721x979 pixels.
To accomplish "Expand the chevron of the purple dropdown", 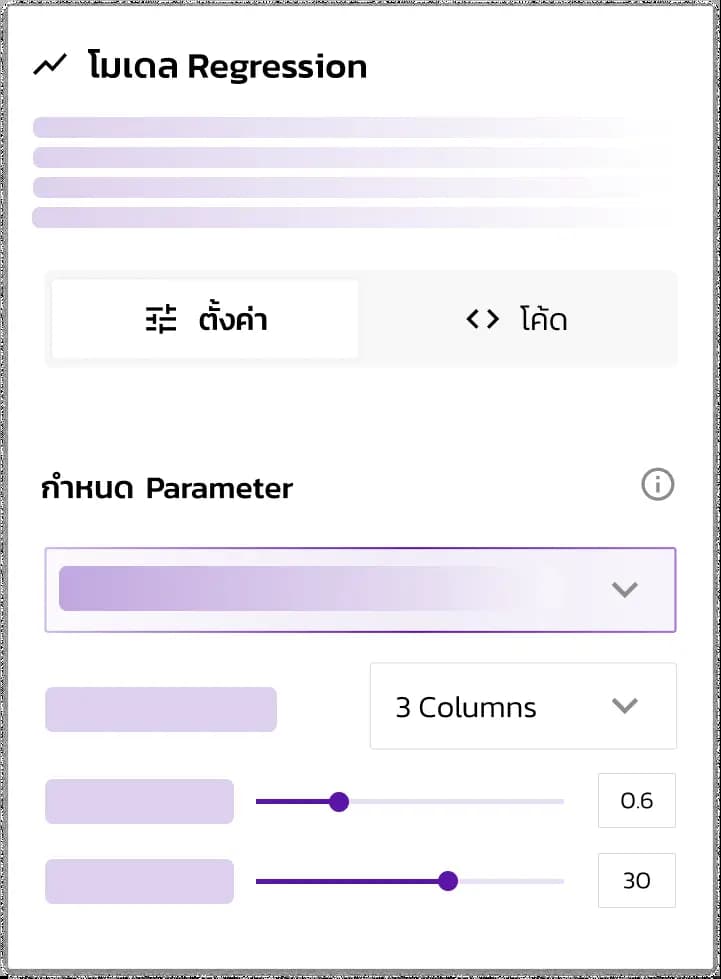I will (624, 589).
